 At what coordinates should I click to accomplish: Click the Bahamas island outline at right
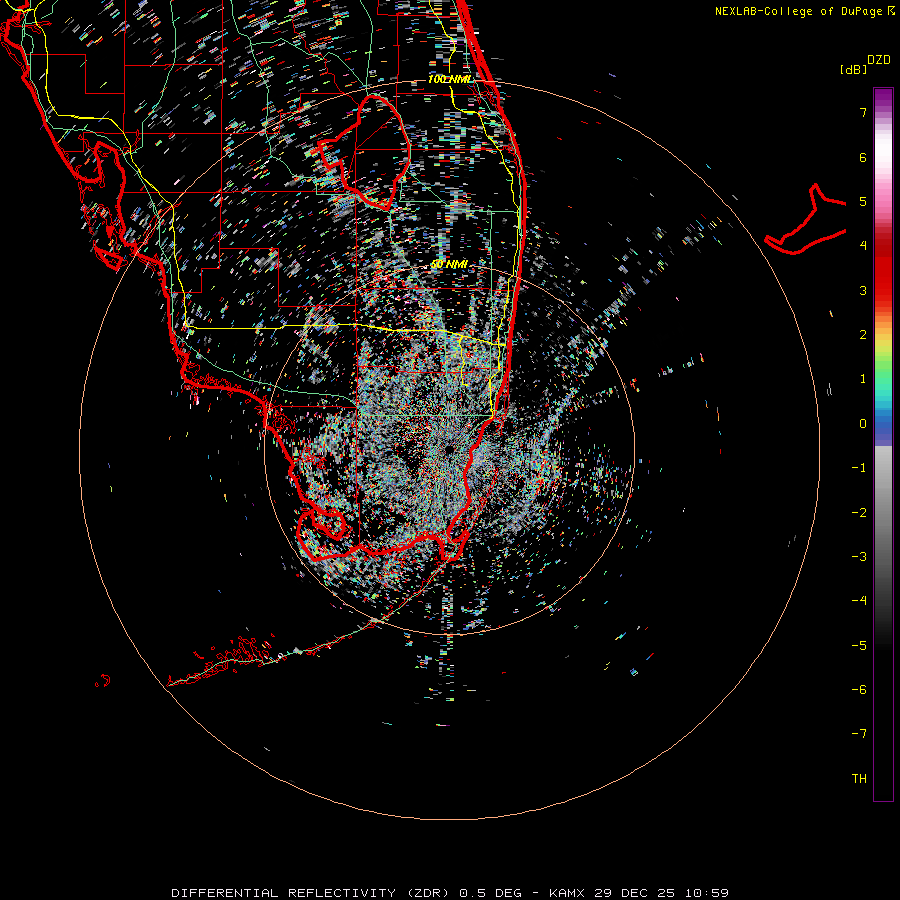805,219
